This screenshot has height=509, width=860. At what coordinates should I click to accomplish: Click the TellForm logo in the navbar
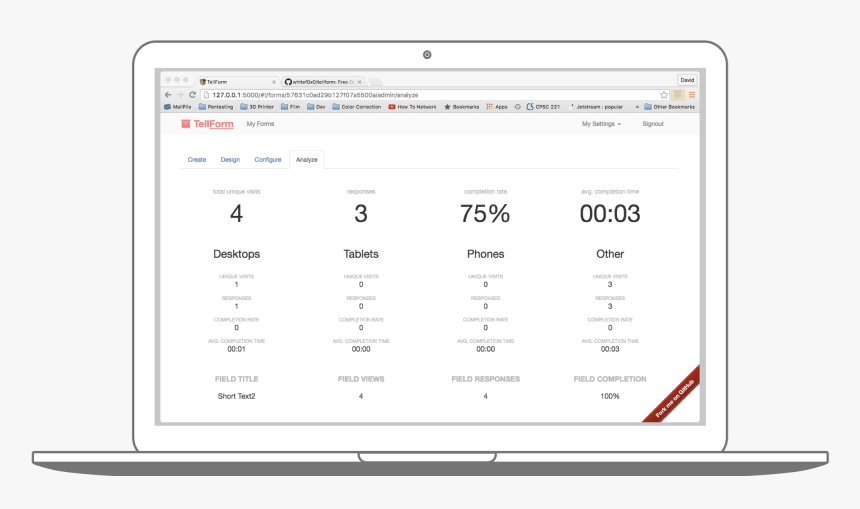pyautogui.click(x=207, y=124)
